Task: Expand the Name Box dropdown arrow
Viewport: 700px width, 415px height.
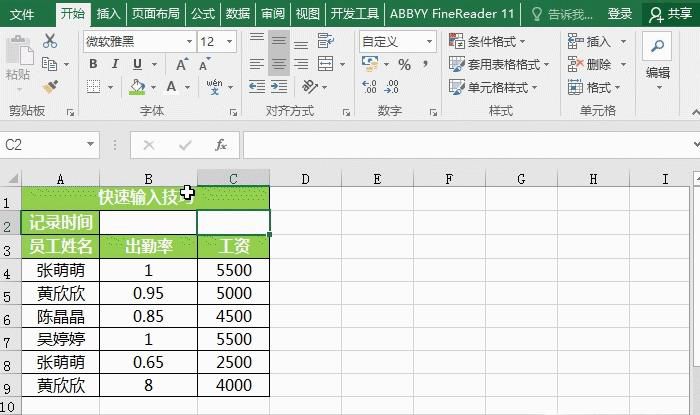Action: pos(90,144)
